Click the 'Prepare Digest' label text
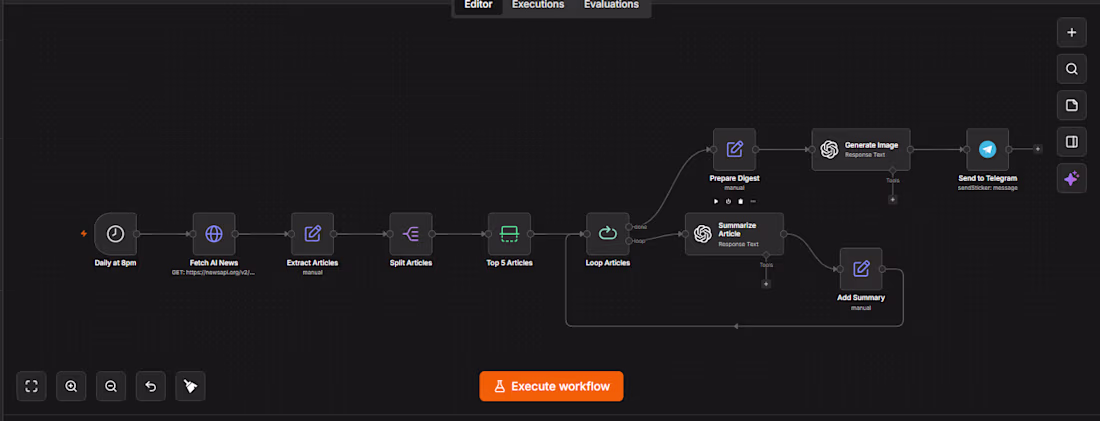 (735, 178)
